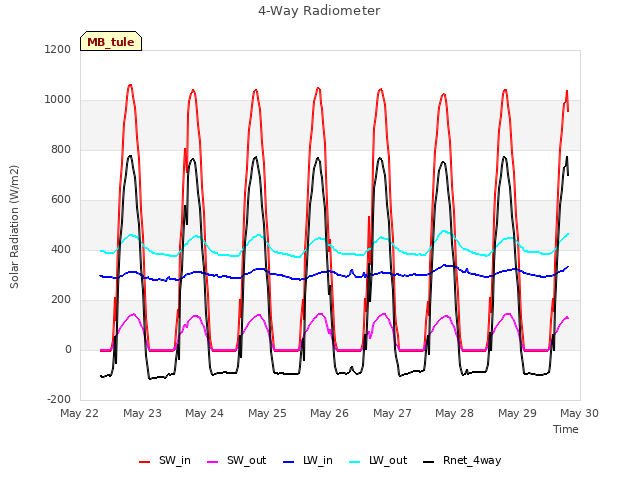Click the 4-Way Radiometer chart title
640x480 pixels.
319,11
